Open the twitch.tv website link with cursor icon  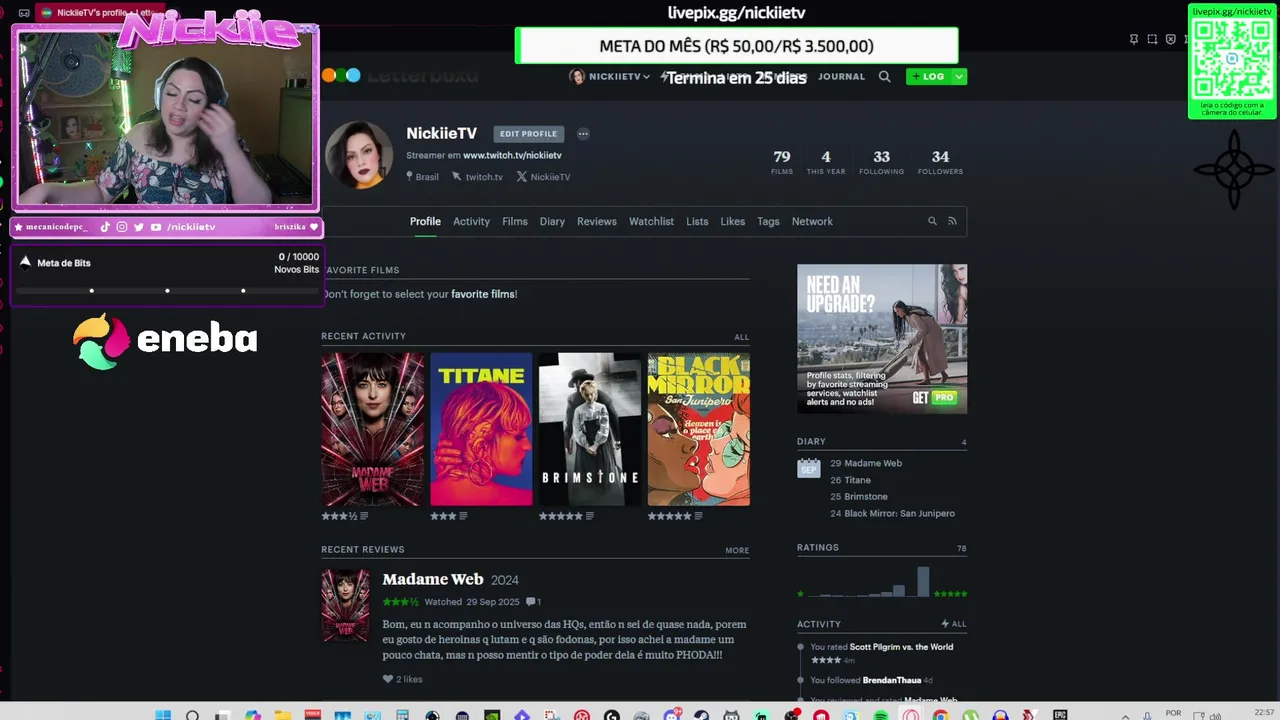point(478,177)
